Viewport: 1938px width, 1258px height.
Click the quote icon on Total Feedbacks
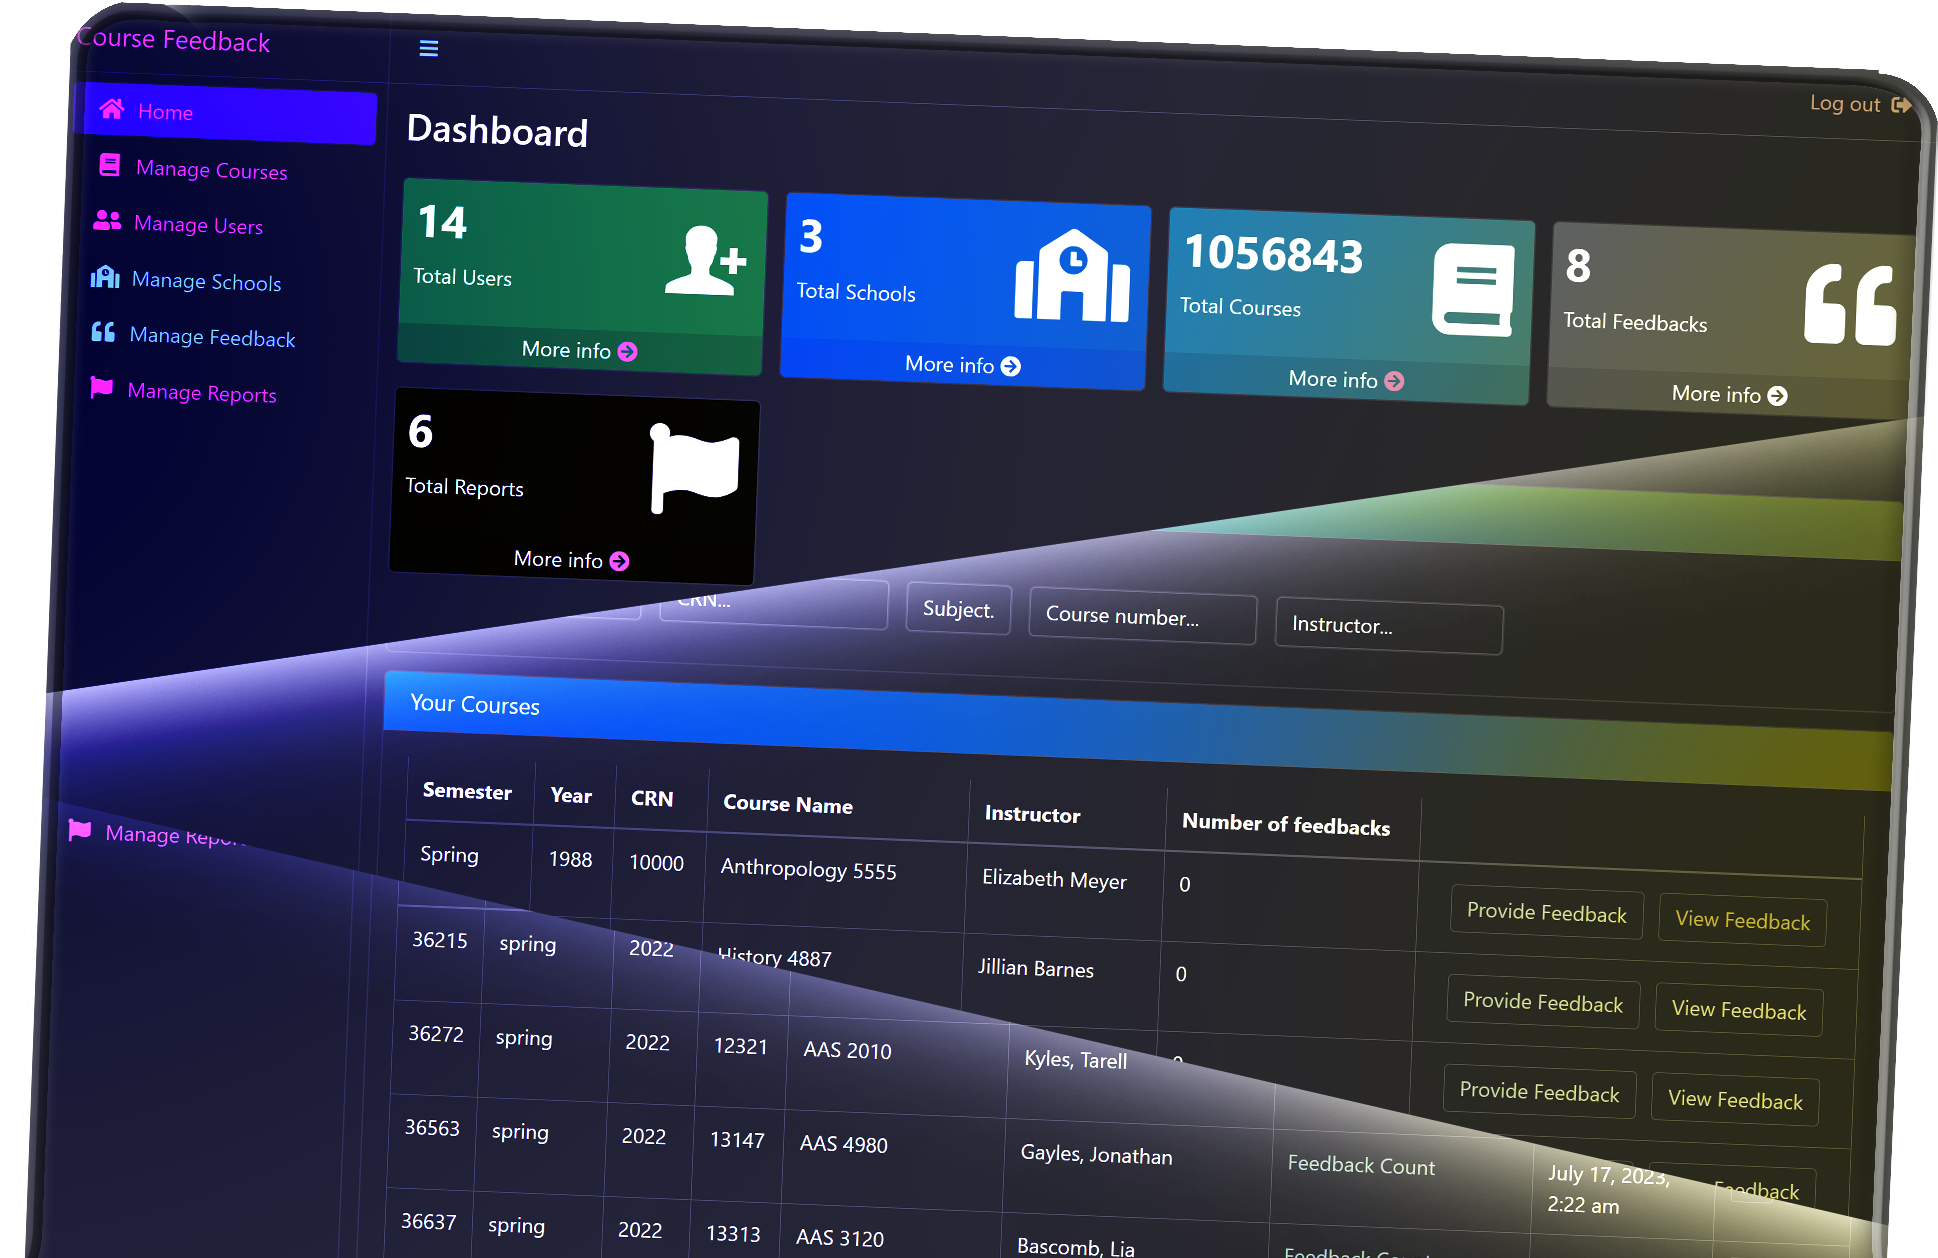tap(1849, 305)
